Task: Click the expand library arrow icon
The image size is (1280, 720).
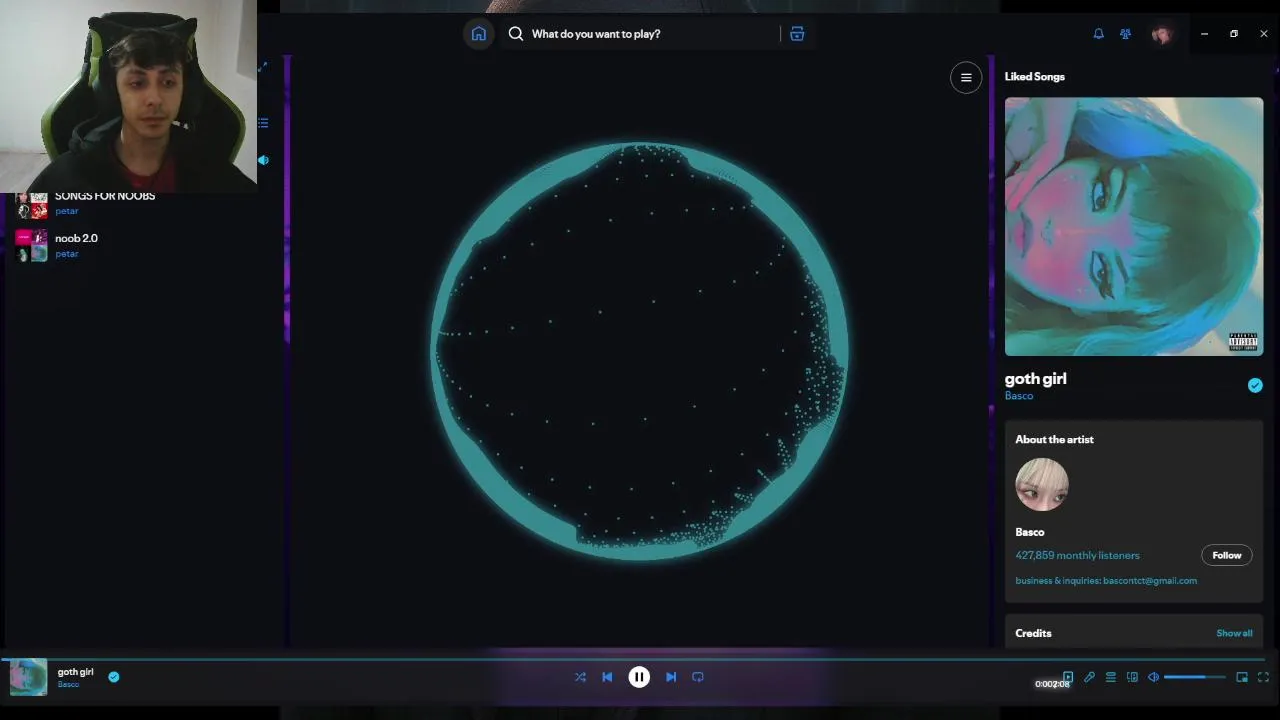Action: tap(263, 67)
